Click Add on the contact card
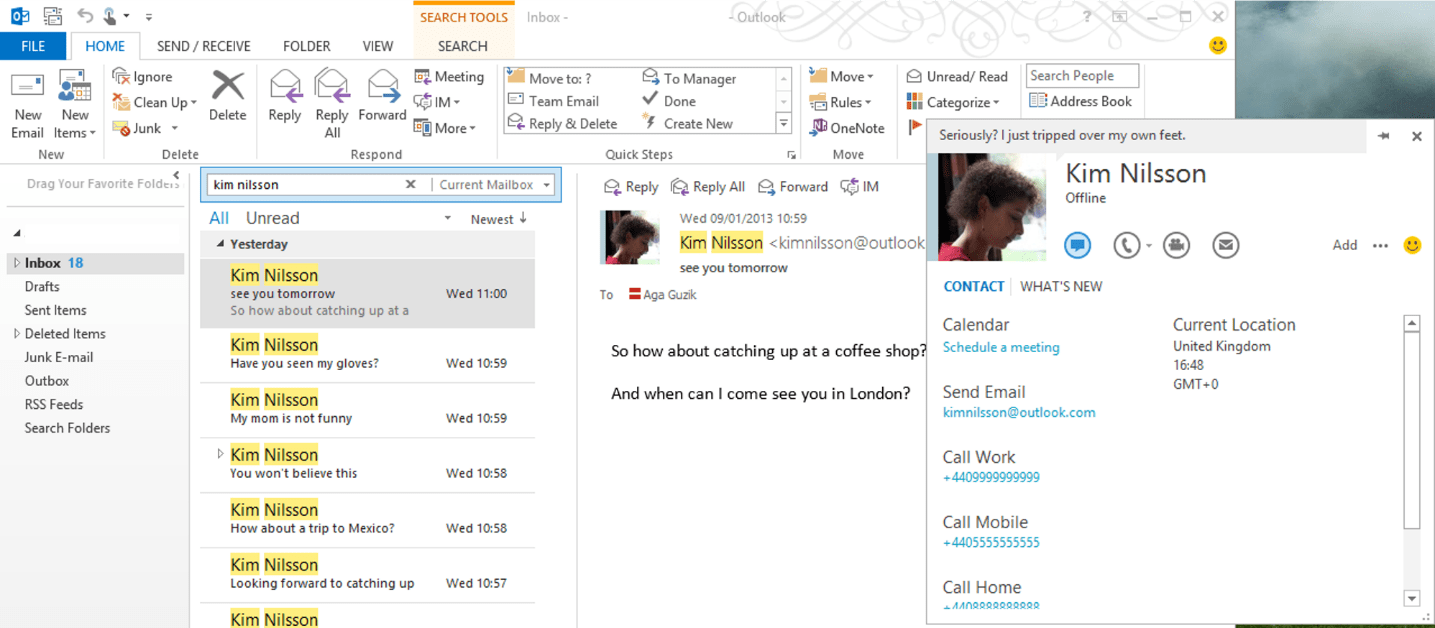Screen dimensions: 1435x628 point(1344,245)
